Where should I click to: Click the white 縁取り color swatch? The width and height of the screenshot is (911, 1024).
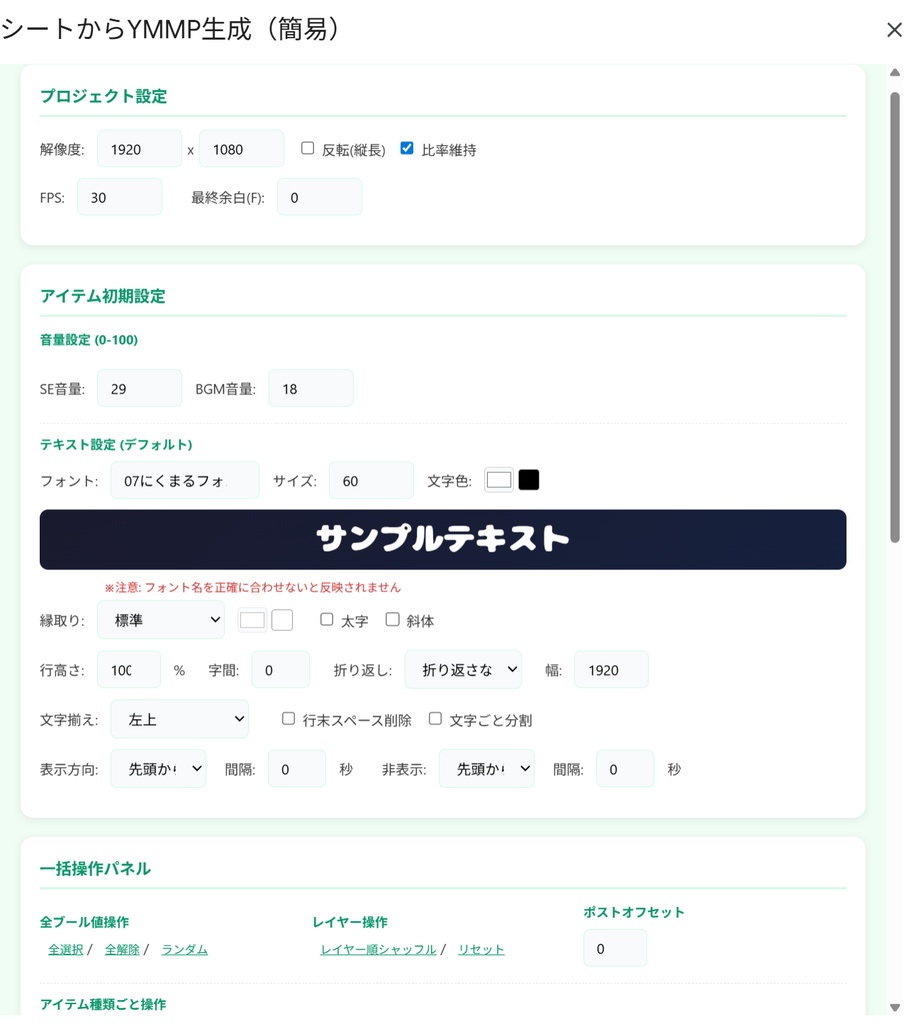pyautogui.click(x=251, y=620)
